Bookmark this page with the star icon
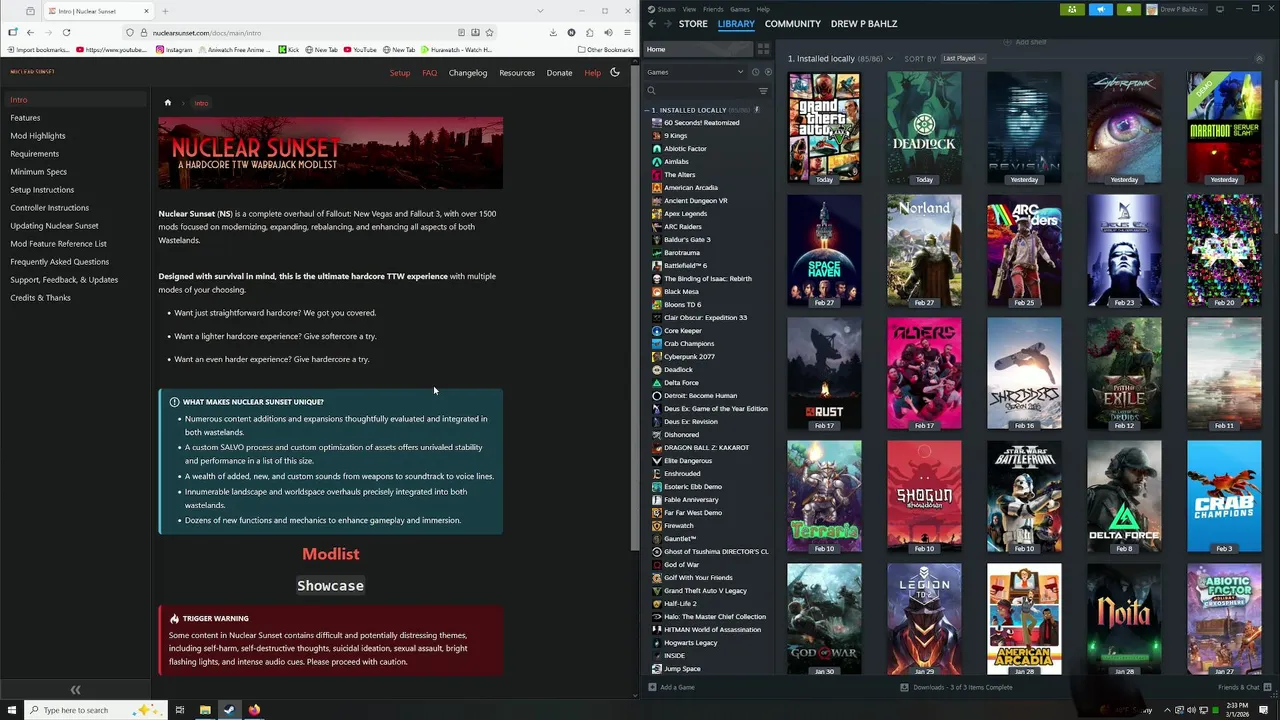The image size is (1280, 720). pos(489,32)
